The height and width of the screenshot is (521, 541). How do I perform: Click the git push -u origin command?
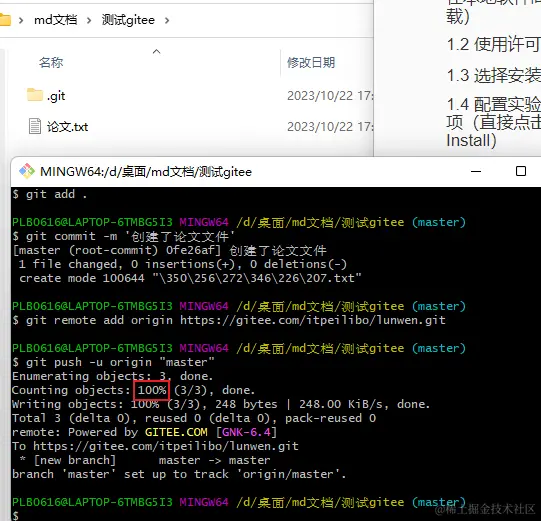[x=114, y=362]
